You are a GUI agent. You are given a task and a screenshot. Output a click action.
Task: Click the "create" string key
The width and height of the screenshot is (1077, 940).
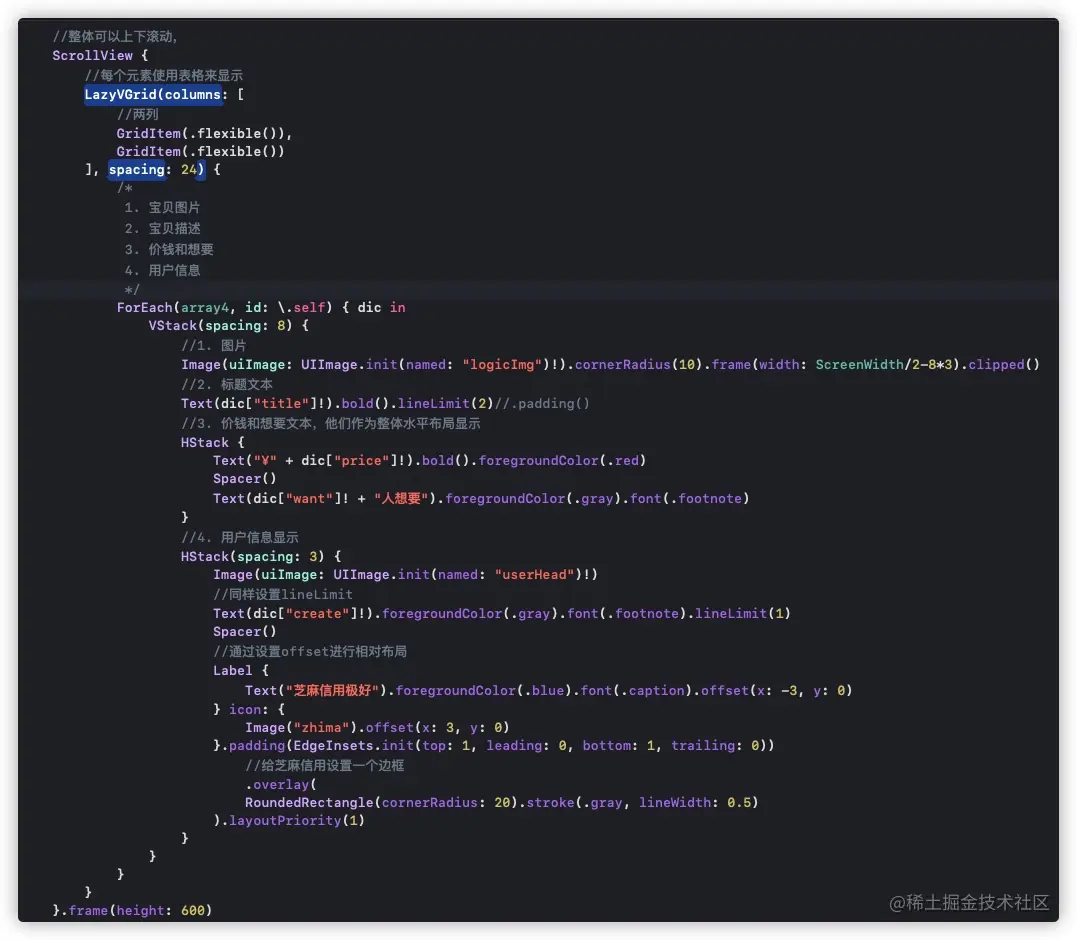tap(317, 614)
